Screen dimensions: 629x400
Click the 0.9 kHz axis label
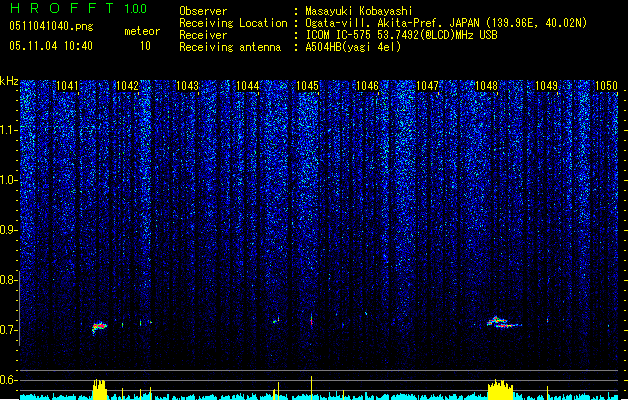[8, 230]
